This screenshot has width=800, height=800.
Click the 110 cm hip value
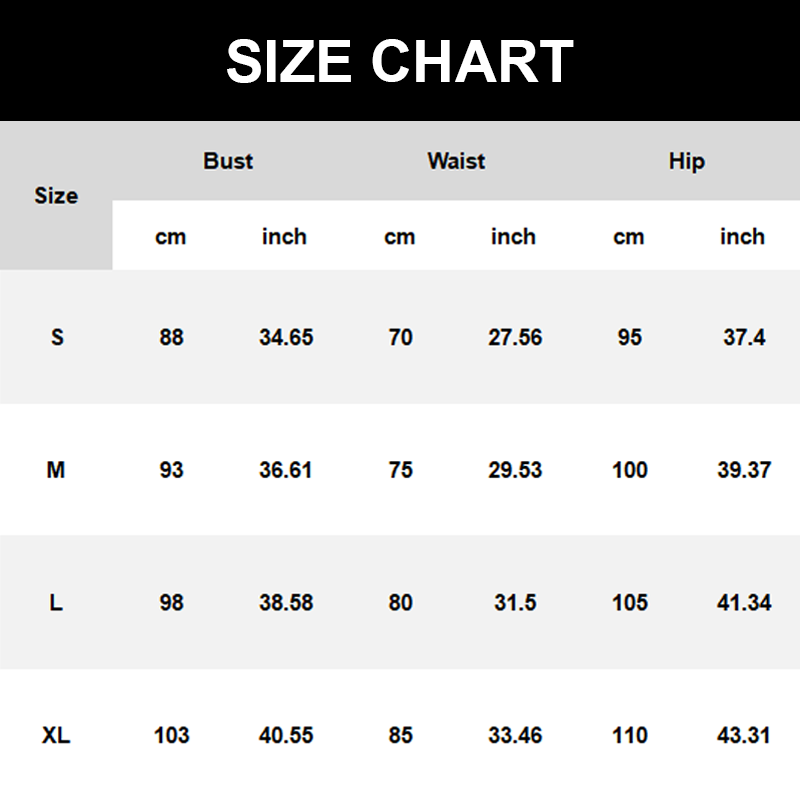(629, 736)
